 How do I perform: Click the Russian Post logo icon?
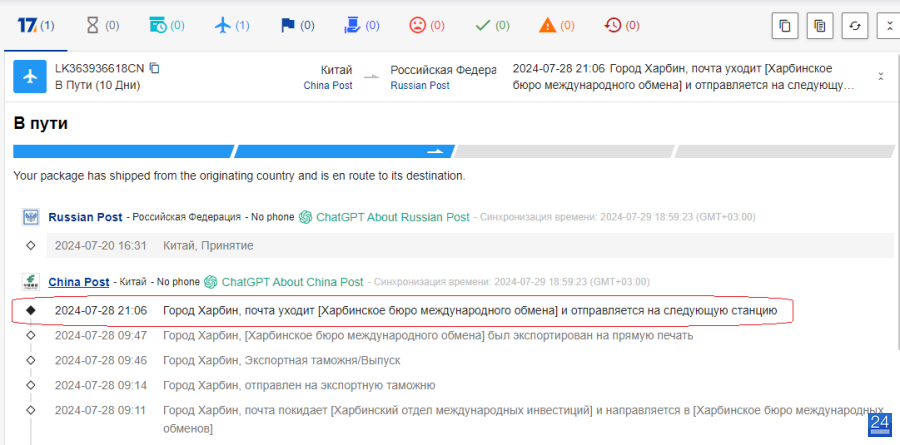30,217
